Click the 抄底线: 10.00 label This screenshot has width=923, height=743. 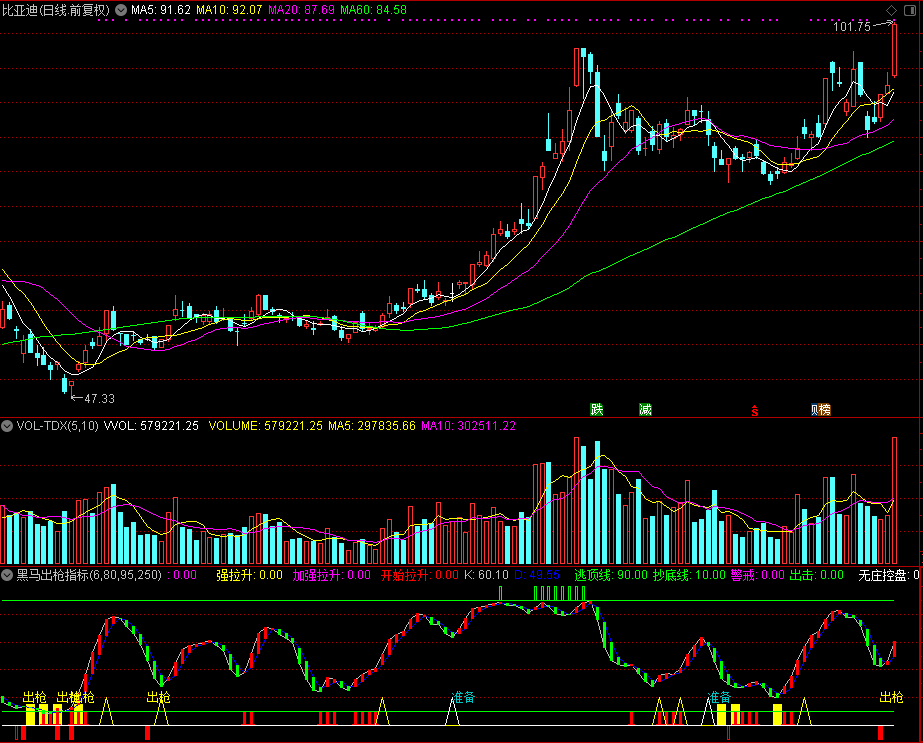689,575
